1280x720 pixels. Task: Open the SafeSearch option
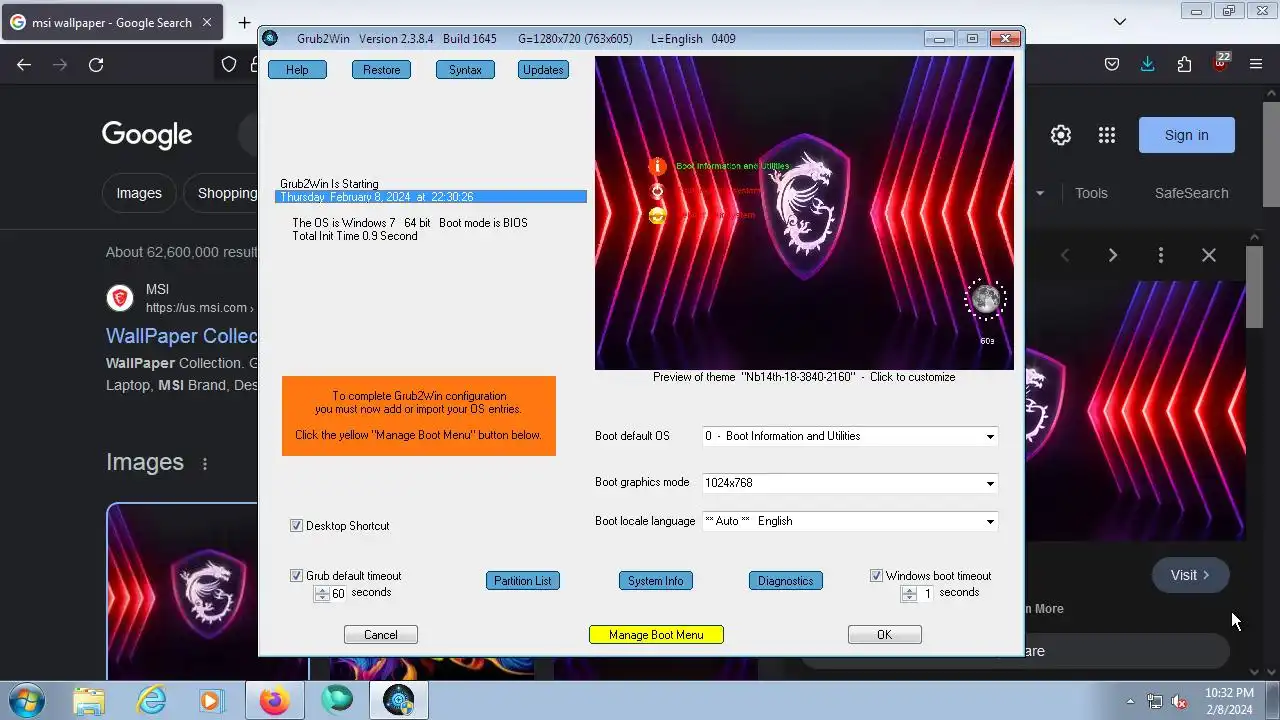(1191, 193)
